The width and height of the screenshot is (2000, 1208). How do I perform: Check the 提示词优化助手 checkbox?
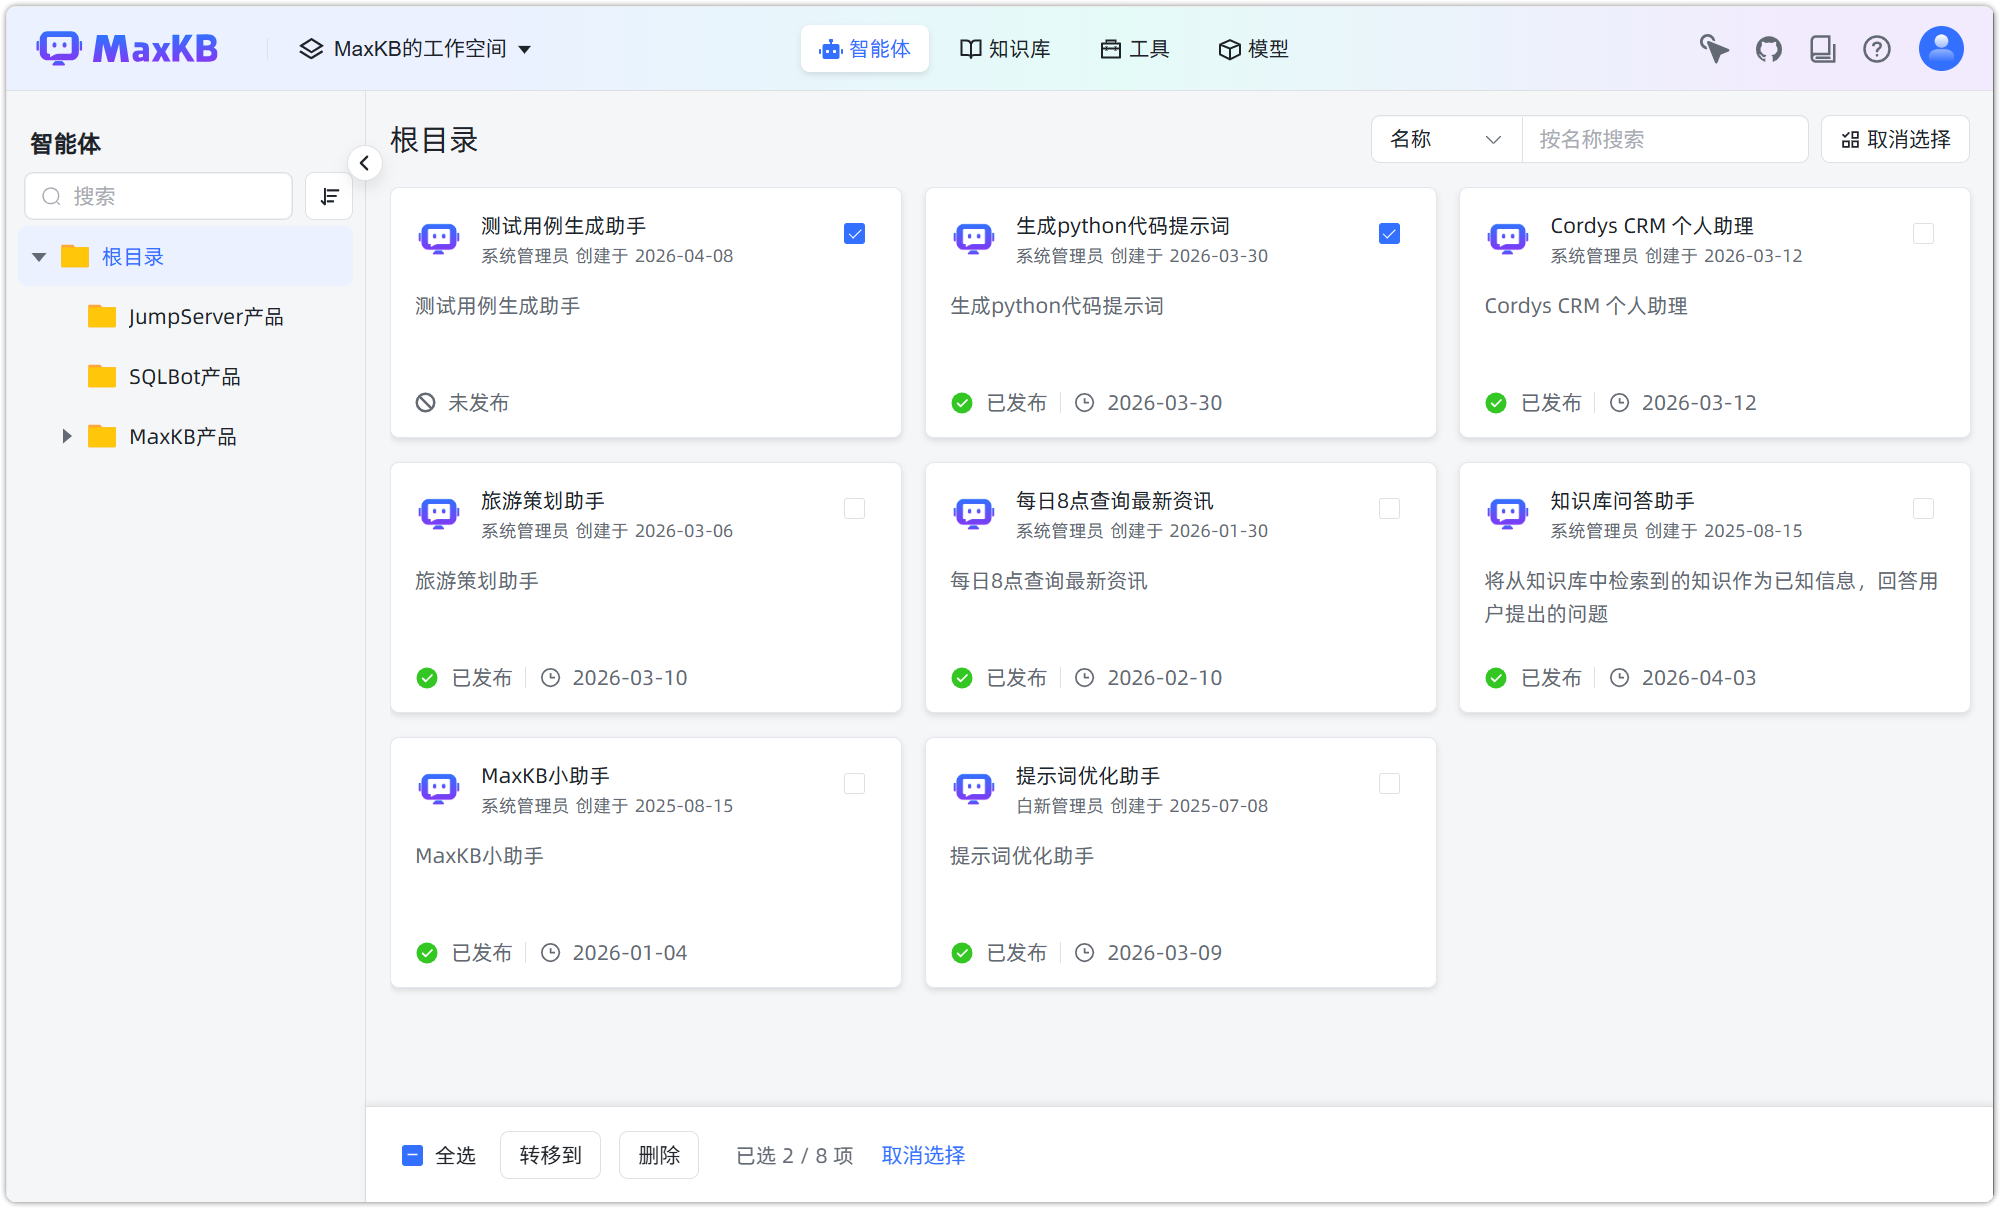(1389, 783)
